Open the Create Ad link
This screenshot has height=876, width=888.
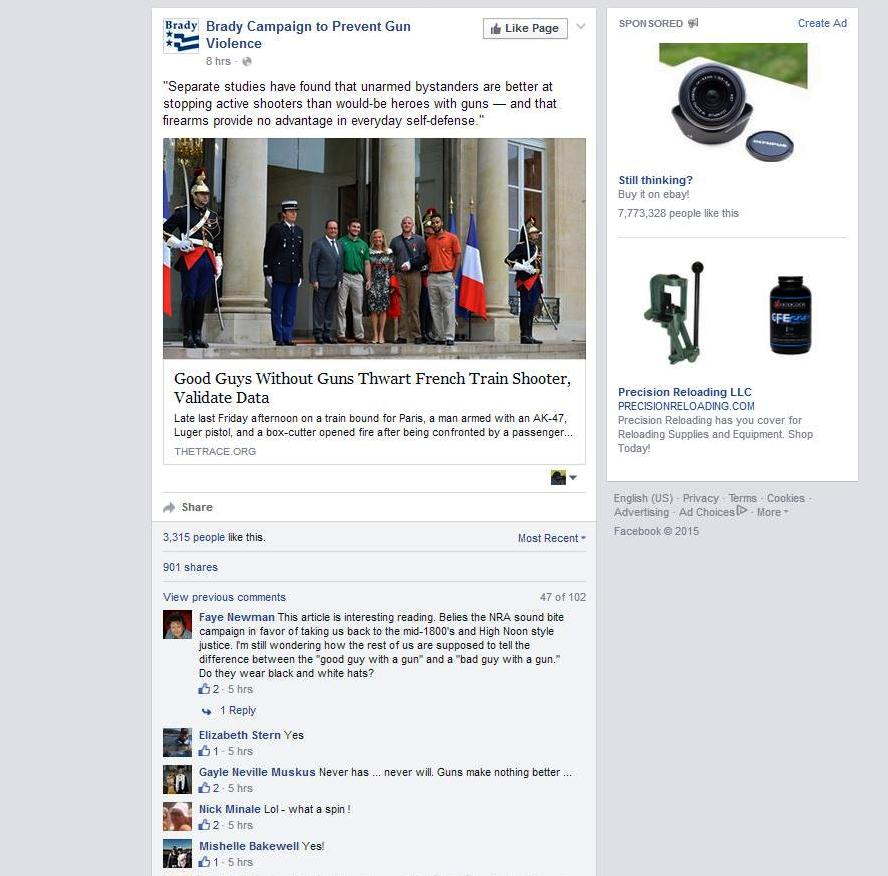click(822, 23)
